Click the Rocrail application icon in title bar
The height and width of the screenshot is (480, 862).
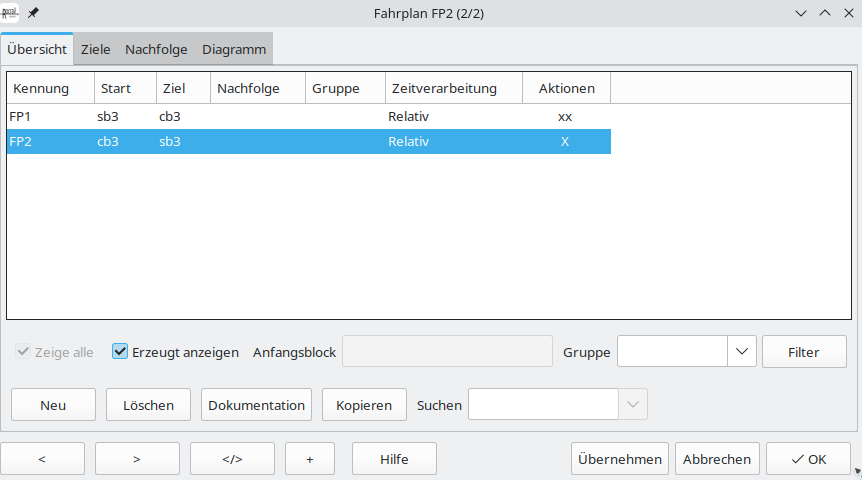[x=12, y=12]
